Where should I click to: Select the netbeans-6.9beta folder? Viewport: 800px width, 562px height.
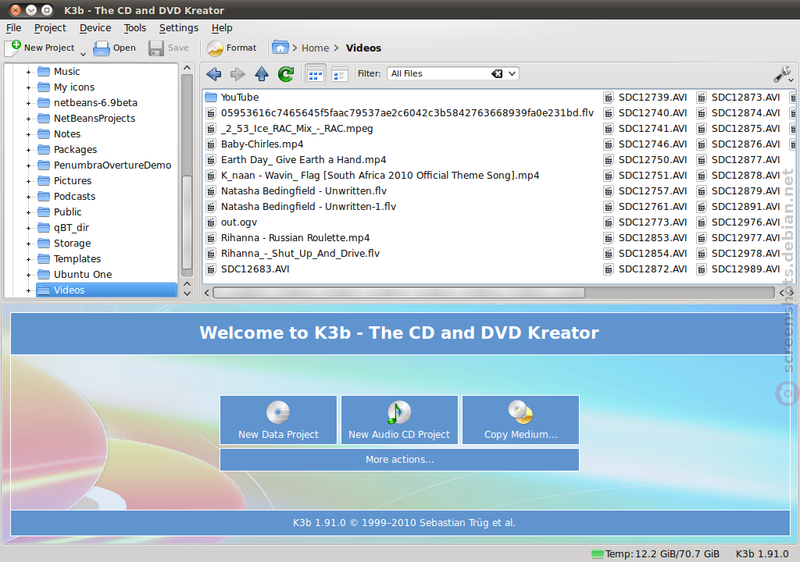(95, 103)
